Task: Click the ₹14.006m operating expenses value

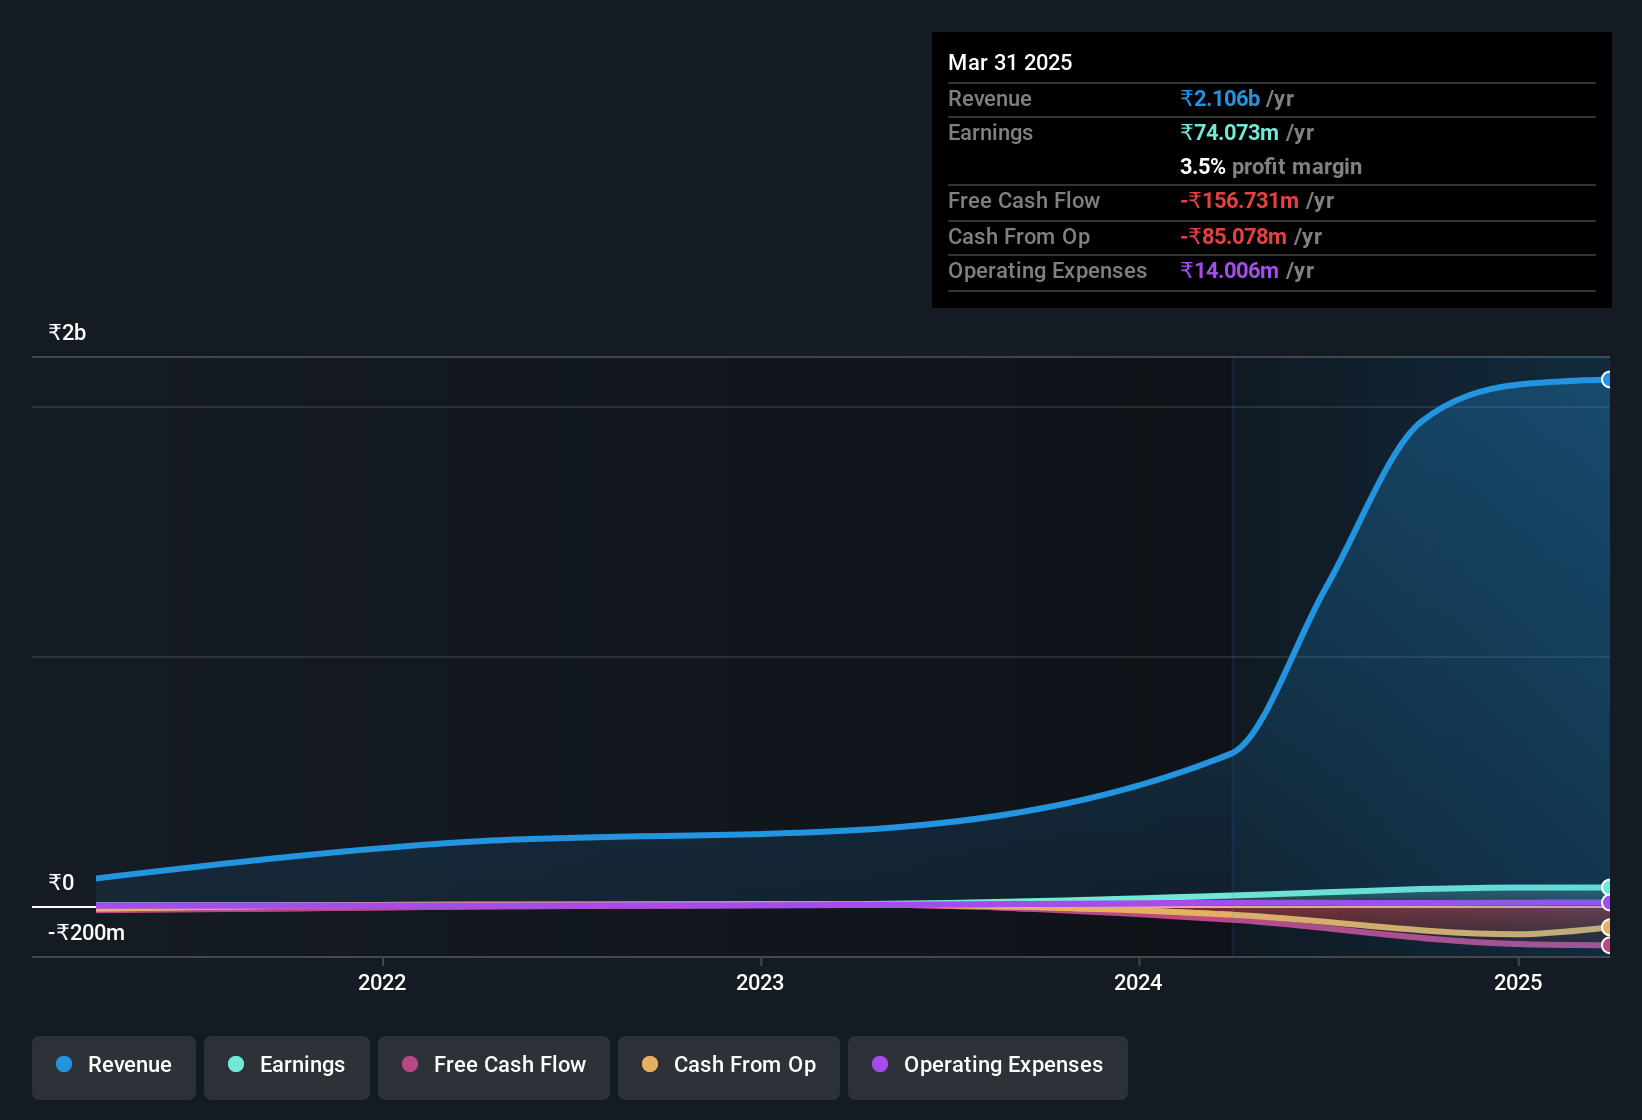Action: 1229,271
